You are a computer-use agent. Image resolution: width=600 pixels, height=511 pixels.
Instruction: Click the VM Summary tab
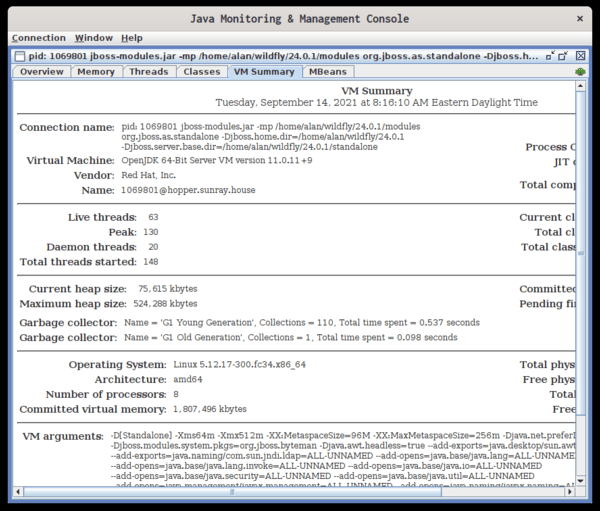pyautogui.click(x=264, y=72)
